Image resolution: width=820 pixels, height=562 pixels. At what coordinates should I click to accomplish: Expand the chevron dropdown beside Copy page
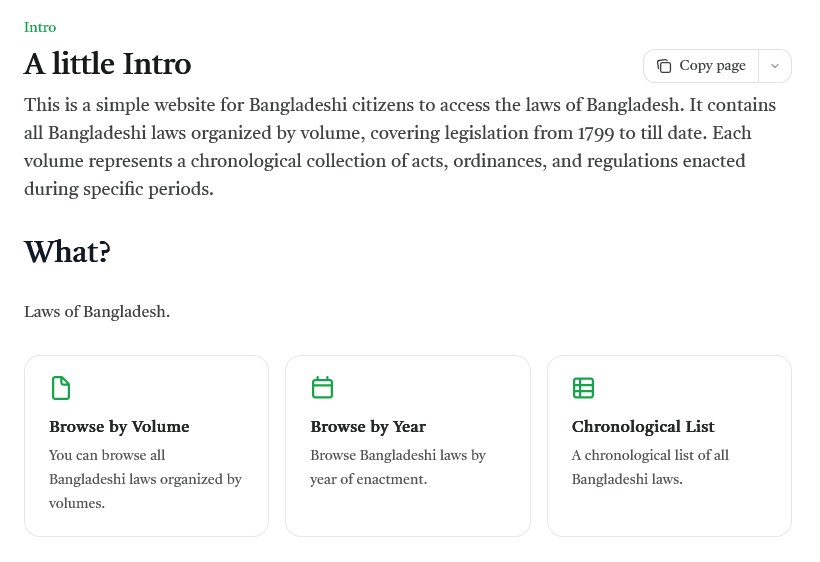point(775,66)
